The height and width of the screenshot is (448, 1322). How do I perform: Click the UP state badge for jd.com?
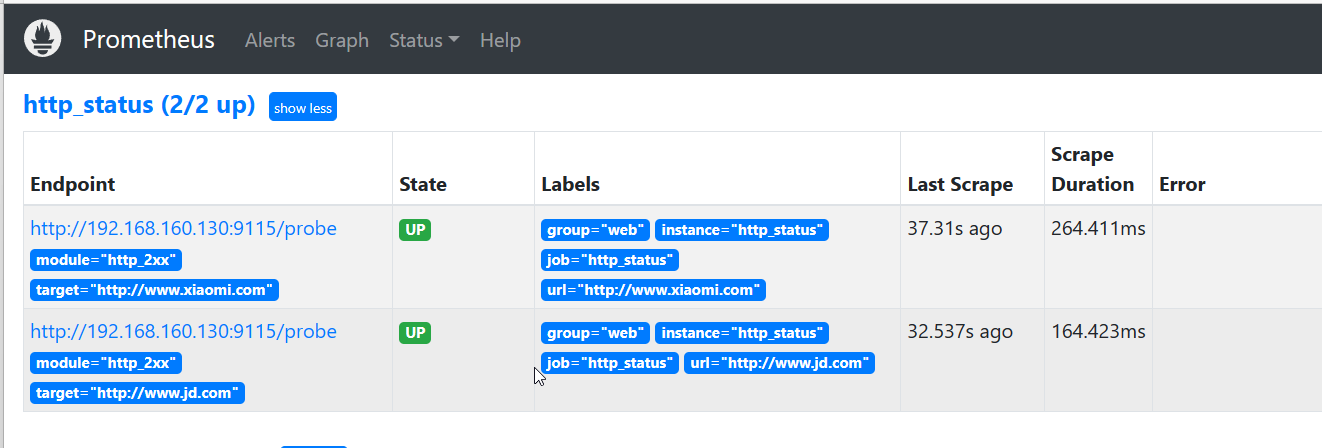pos(415,333)
